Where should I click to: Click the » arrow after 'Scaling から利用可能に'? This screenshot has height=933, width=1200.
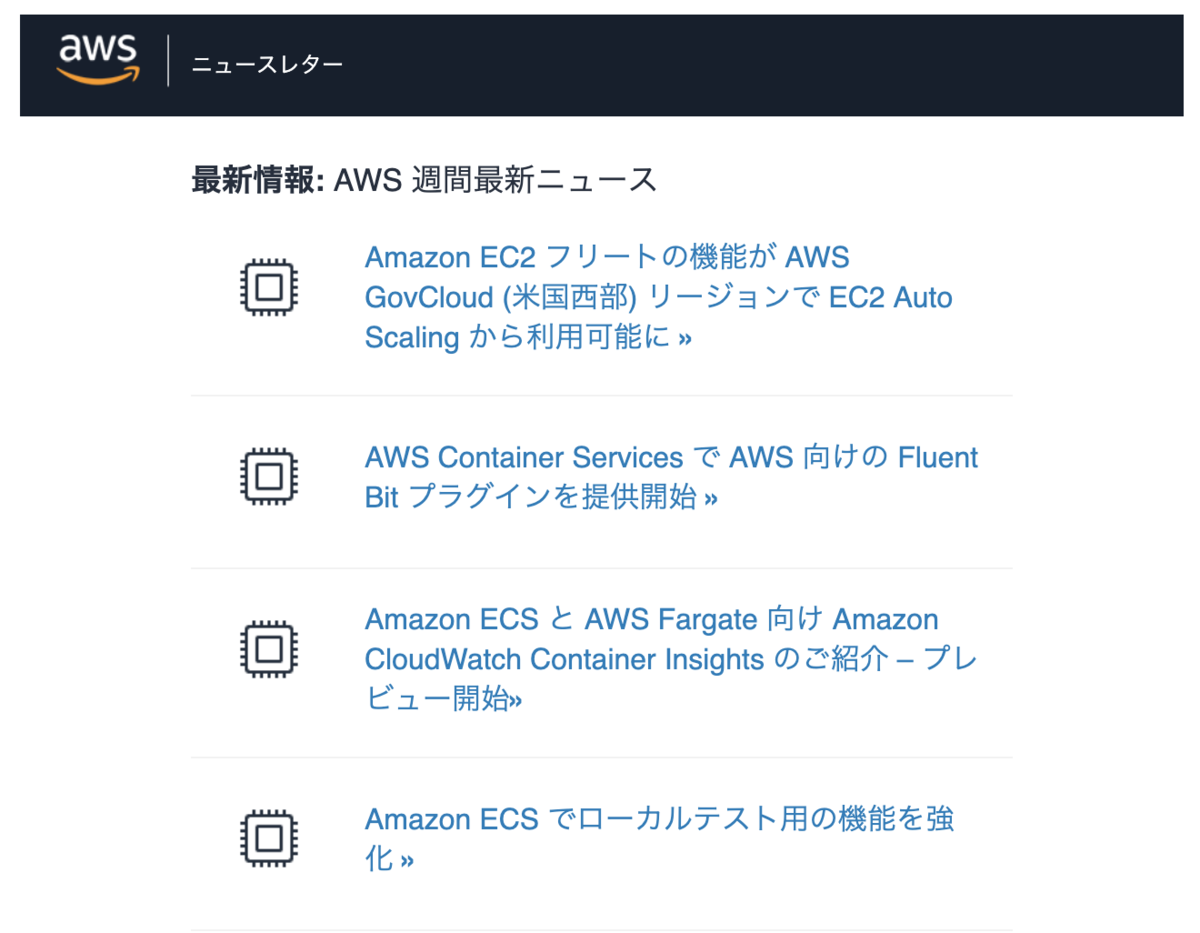click(x=685, y=339)
